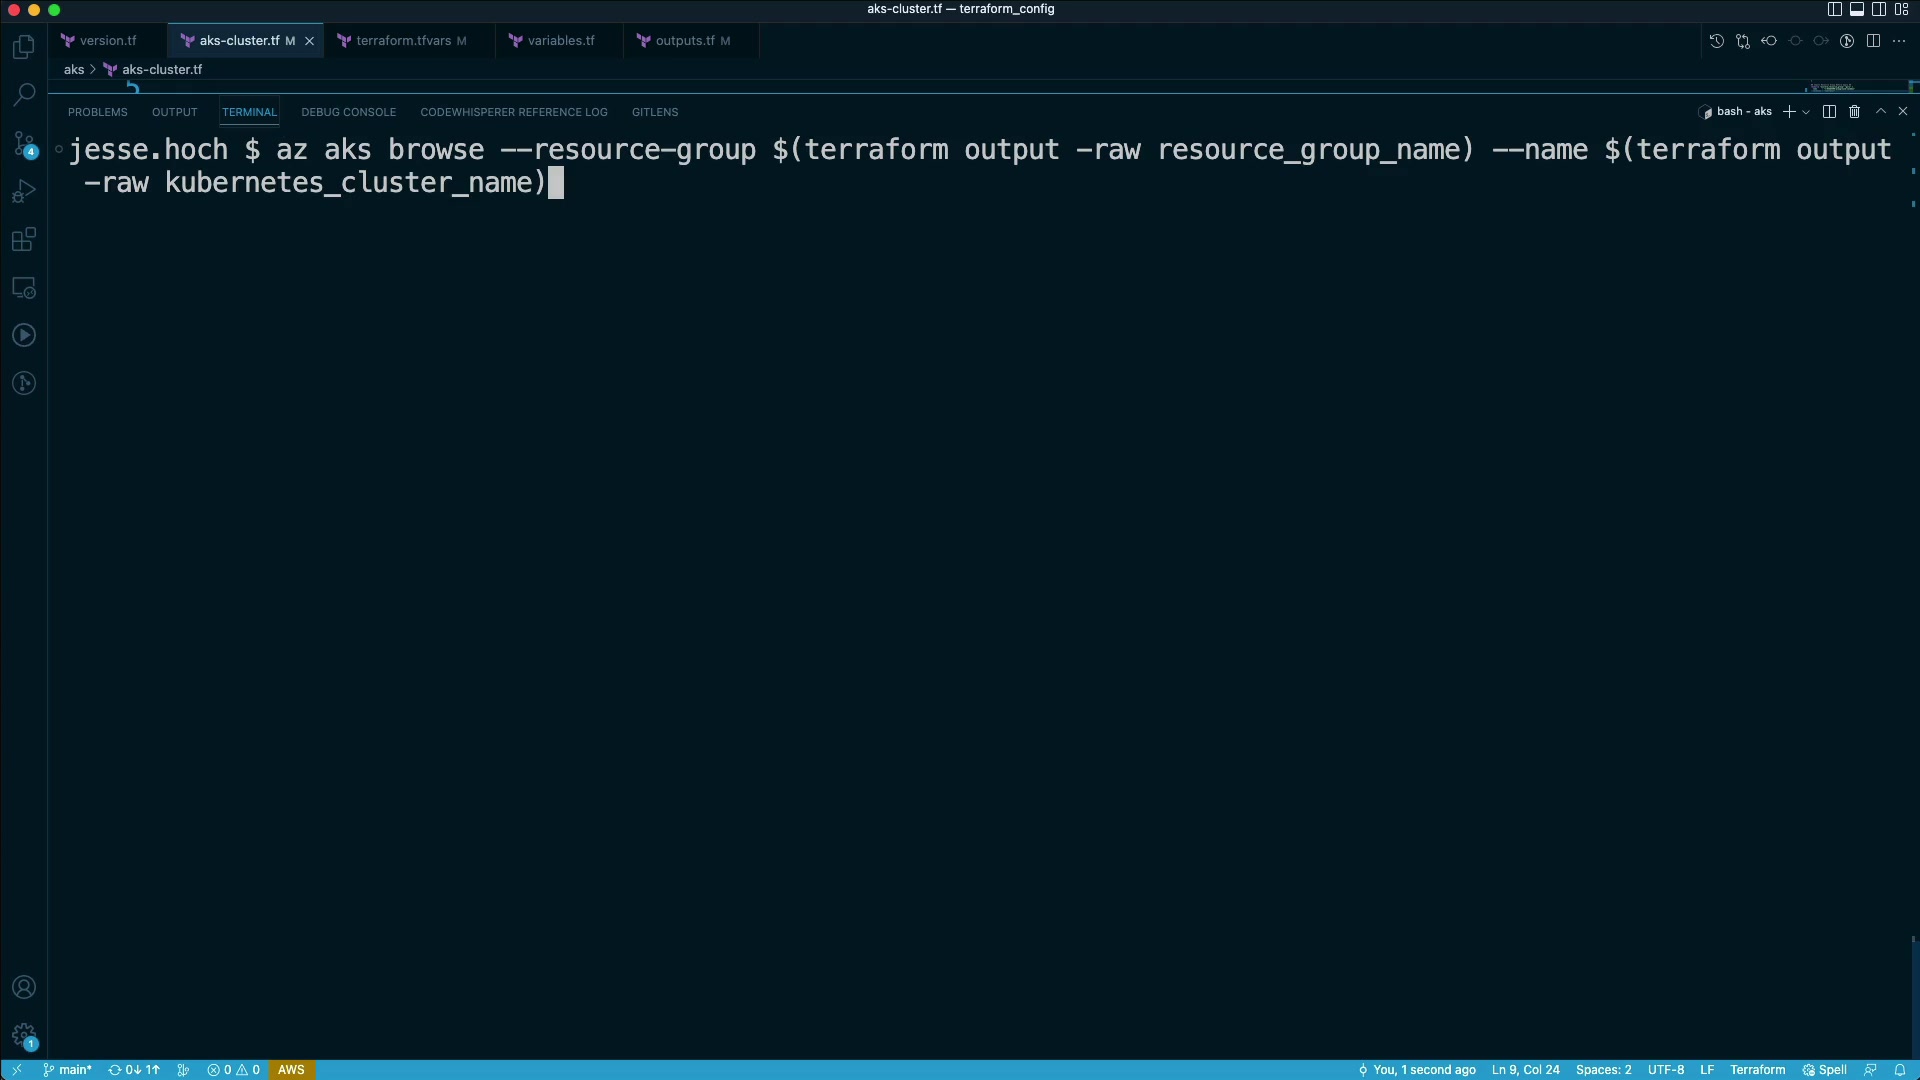This screenshot has height=1080, width=1920.
Task: Switch to the PROBLEMS panel tab
Action: coord(97,112)
